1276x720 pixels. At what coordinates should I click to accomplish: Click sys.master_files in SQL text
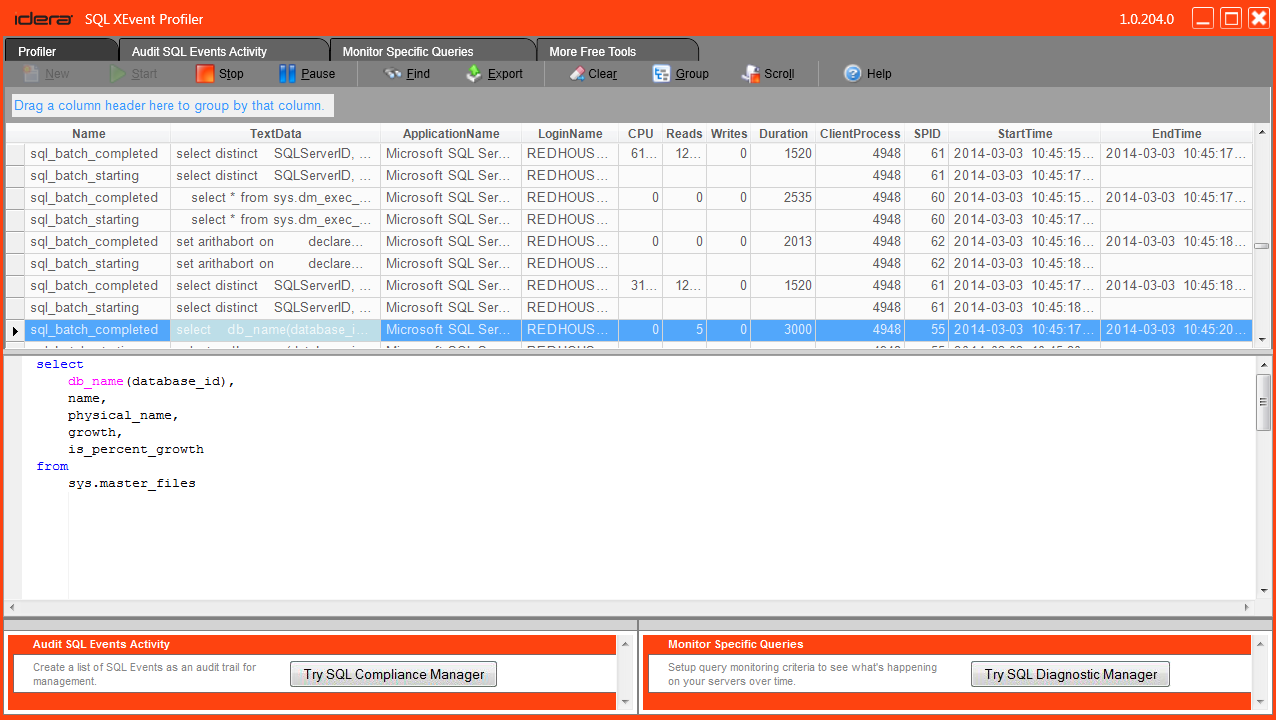point(132,484)
